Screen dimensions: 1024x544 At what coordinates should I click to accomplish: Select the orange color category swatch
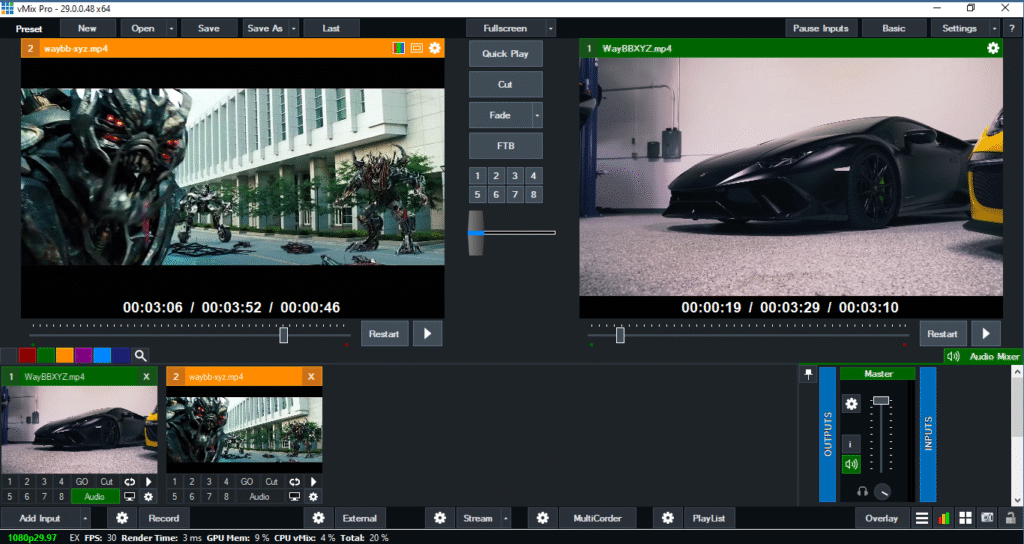tap(65, 355)
